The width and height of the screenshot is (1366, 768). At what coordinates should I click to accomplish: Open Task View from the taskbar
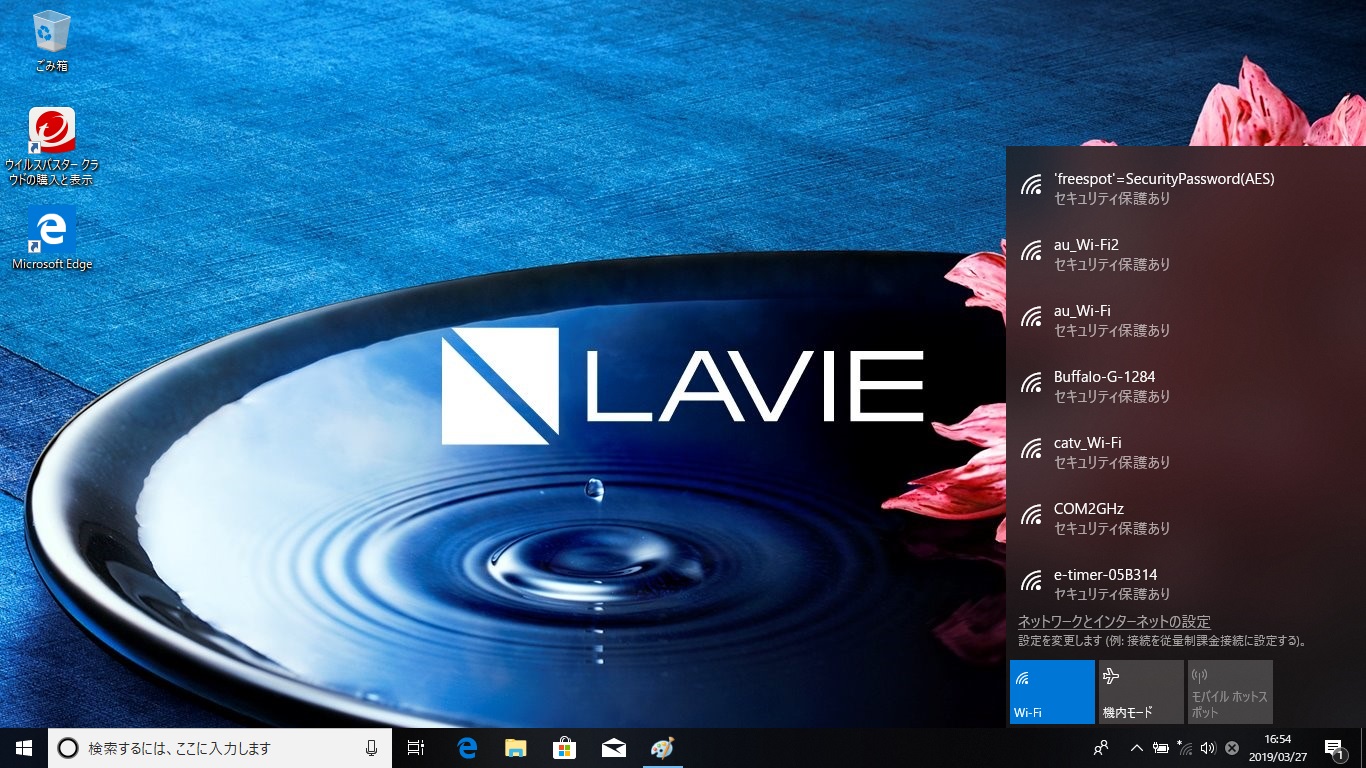tap(416, 747)
